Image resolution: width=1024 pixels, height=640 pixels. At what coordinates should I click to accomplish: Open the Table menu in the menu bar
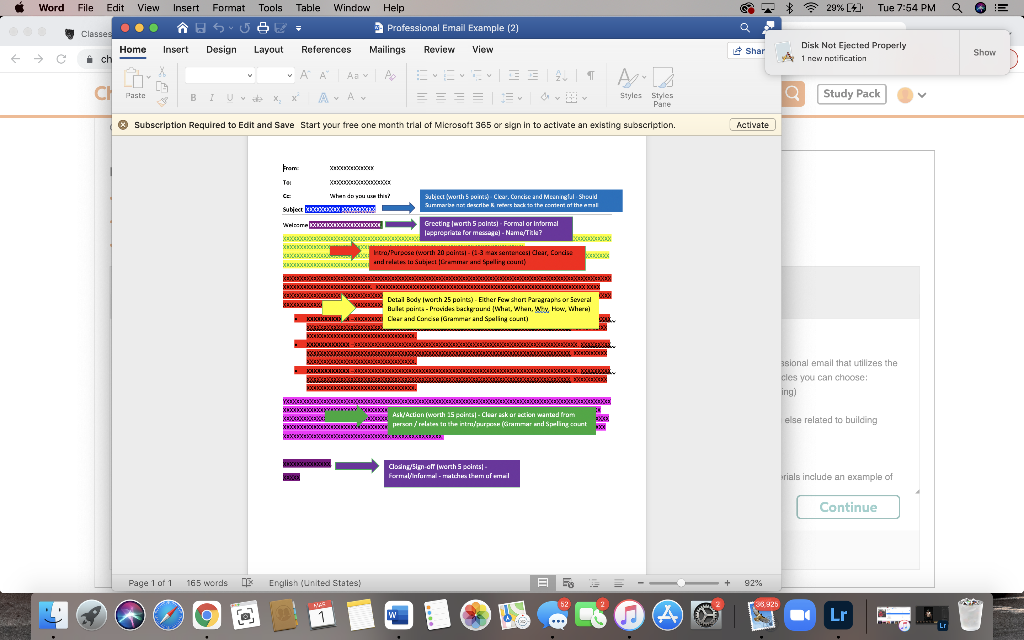[307, 8]
